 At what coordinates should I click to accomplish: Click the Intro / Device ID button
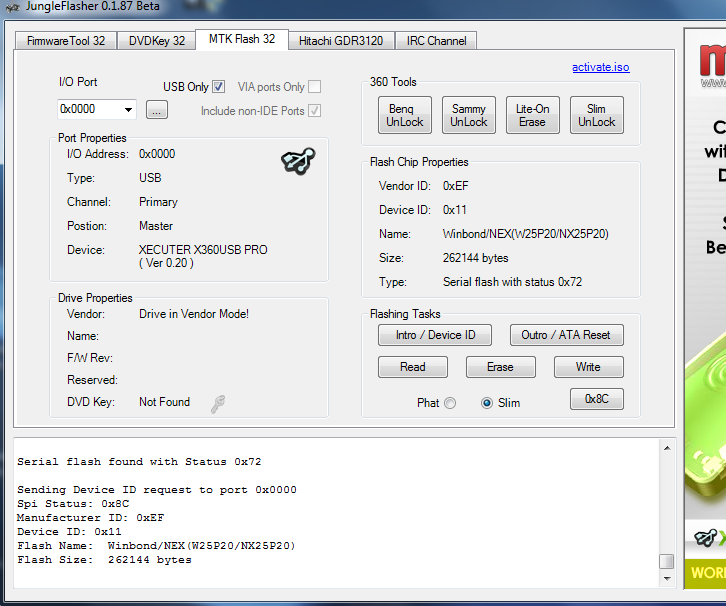pos(435,335)
